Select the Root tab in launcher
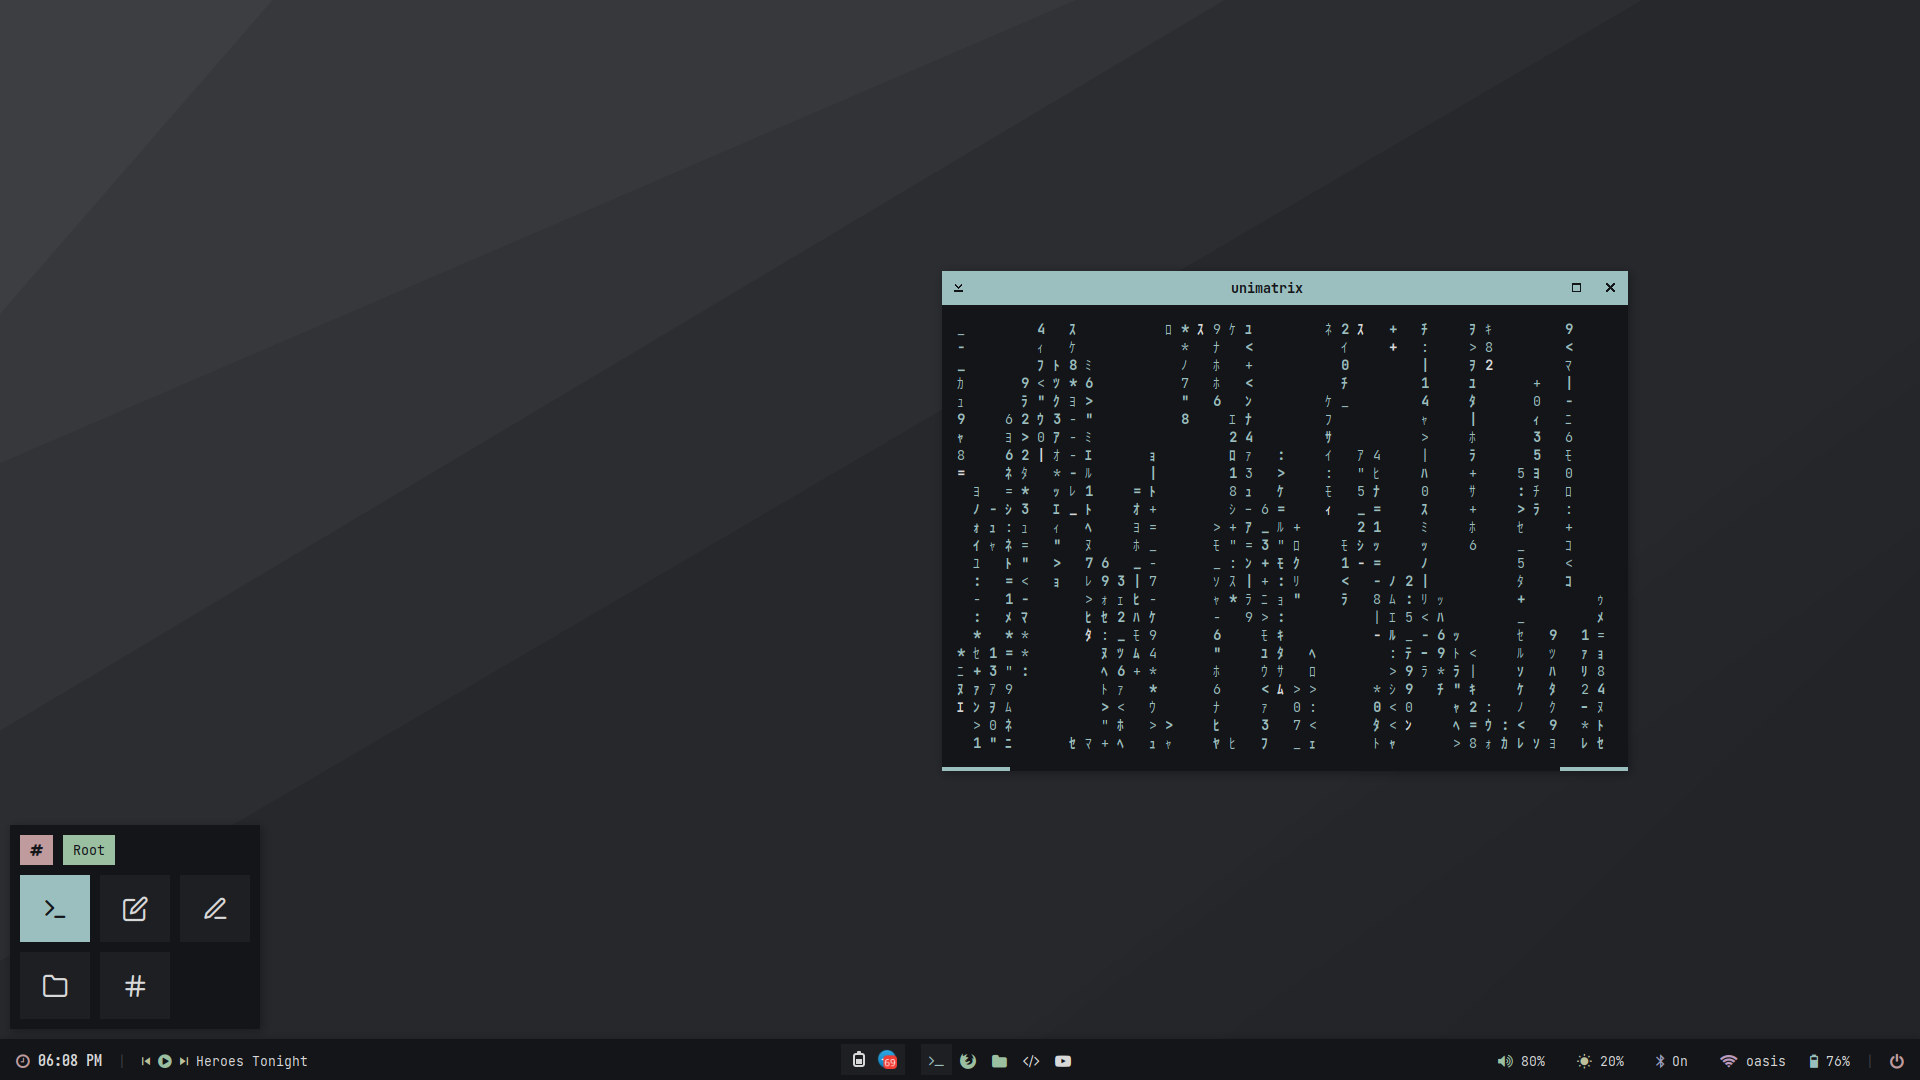 point(89,850)
